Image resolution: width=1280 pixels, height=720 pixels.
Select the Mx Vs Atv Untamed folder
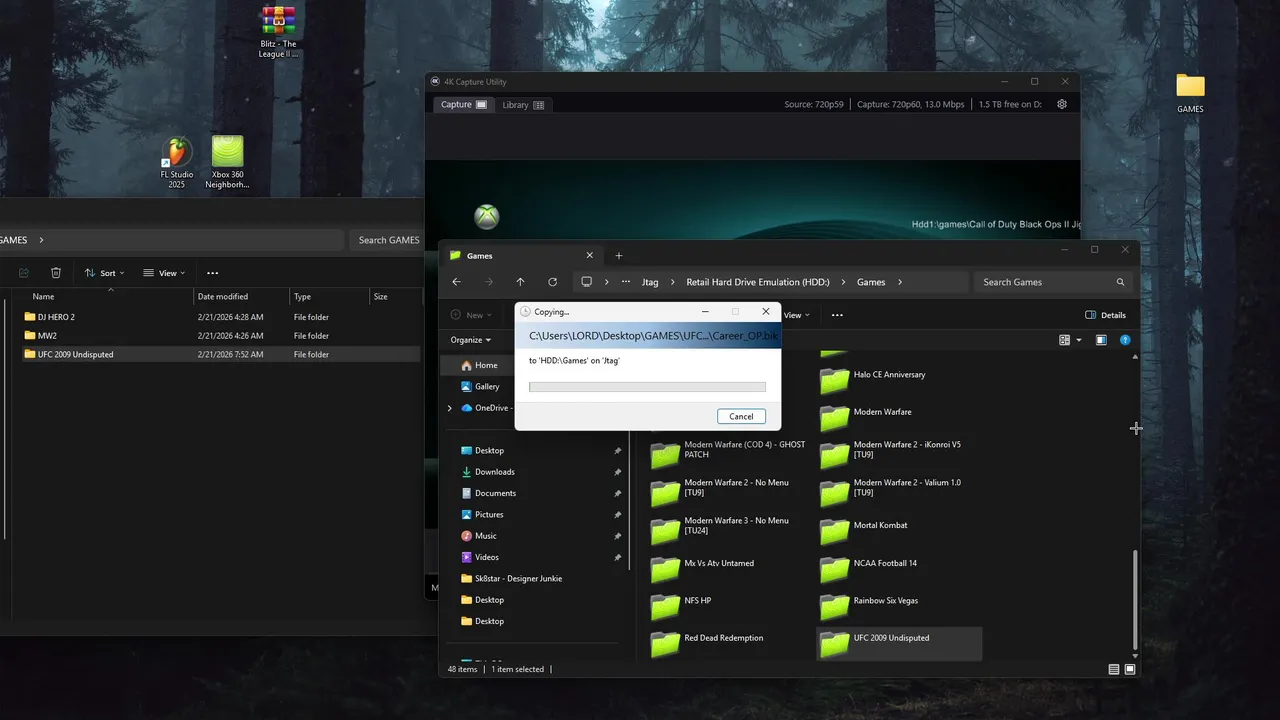729,568
